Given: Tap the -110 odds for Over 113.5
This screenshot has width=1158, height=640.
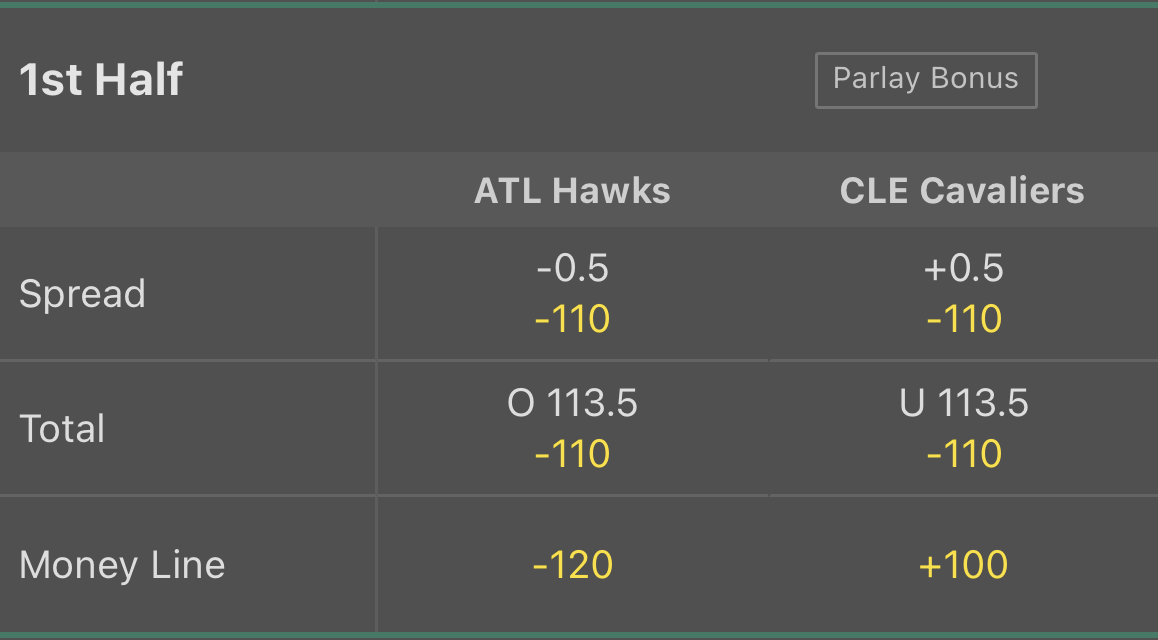Looking at the screenshot, I should click(571, 453).
